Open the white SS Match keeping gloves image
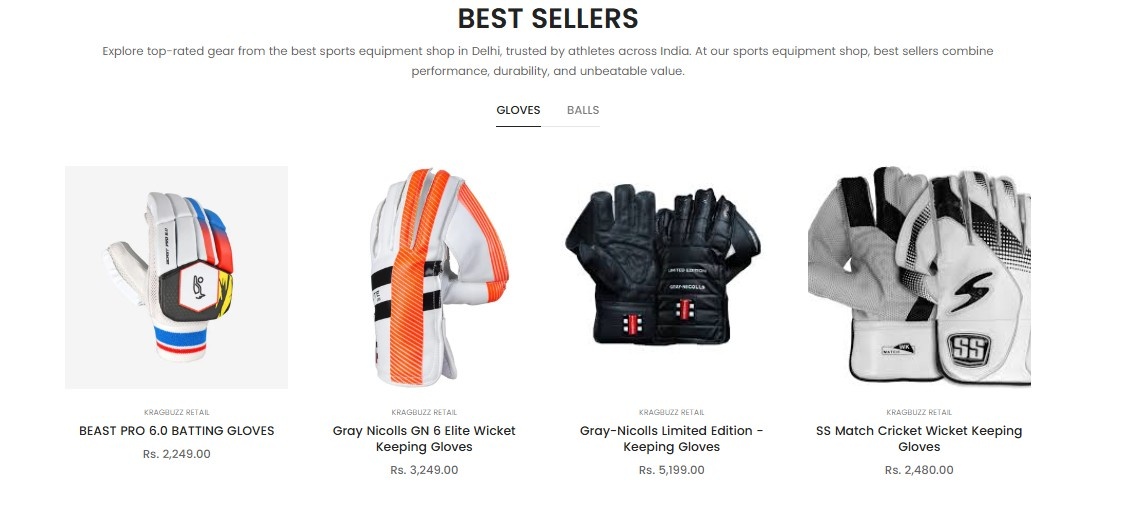The image size is (1130, 506). click(919, 278)
